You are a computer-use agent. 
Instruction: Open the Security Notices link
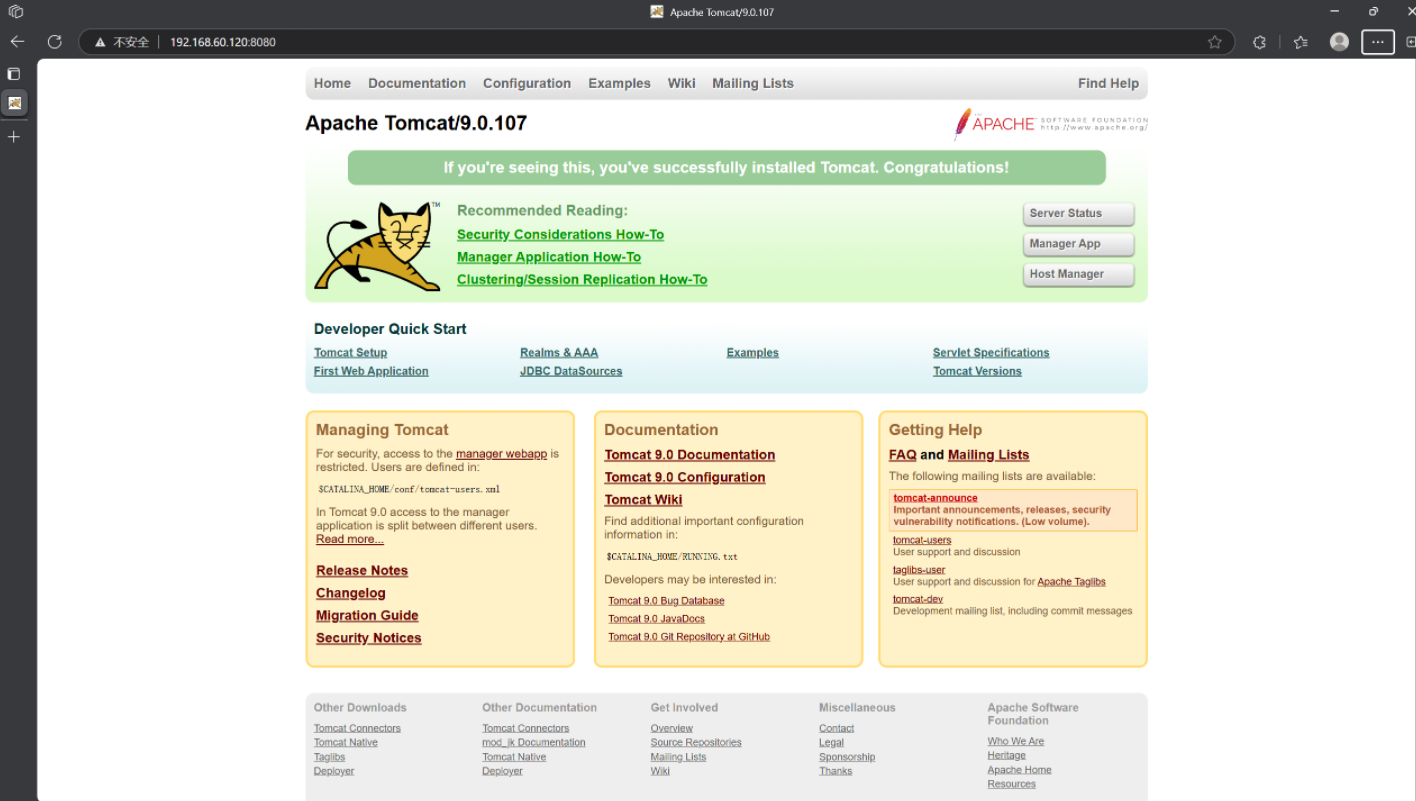pyautogui.click(x=369, y=638)
